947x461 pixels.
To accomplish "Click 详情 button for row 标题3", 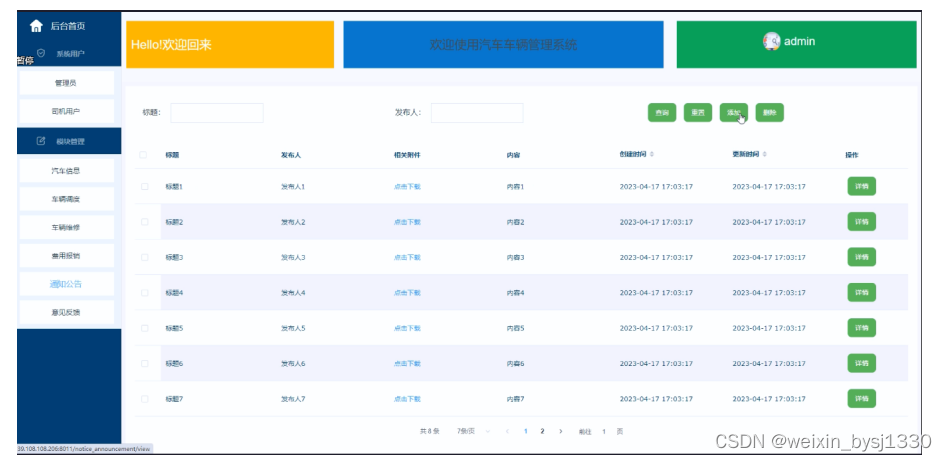I will 861,257.
